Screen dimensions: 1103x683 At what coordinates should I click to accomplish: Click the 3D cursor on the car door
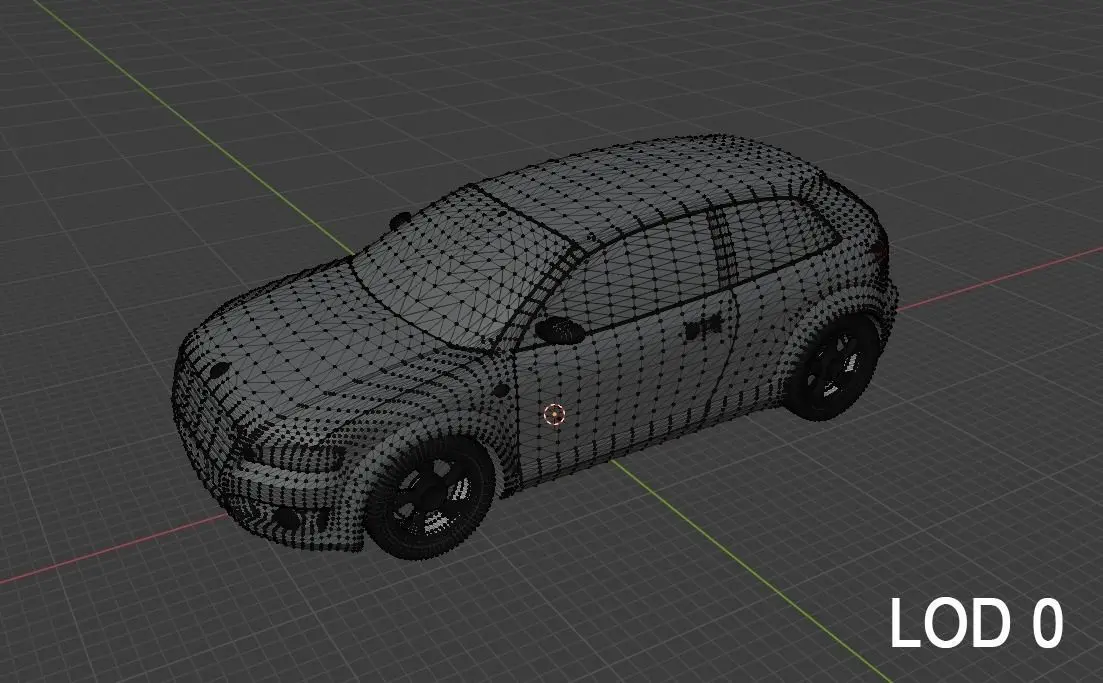point(554,415)
